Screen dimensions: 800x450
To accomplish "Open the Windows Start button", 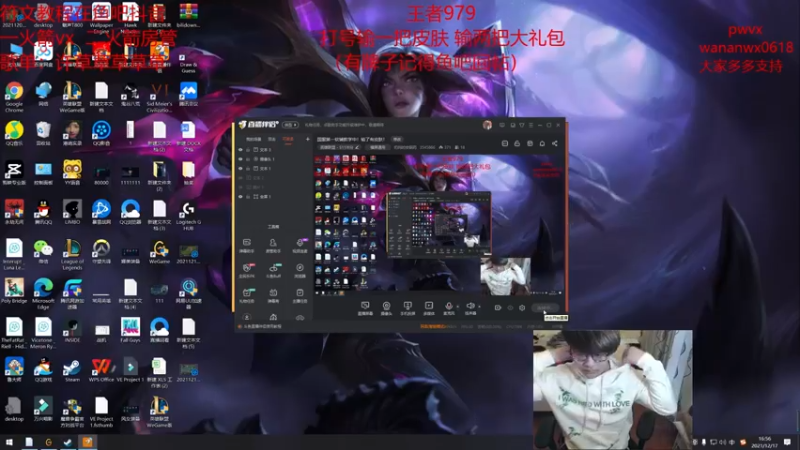I will (x=9, y=442).
